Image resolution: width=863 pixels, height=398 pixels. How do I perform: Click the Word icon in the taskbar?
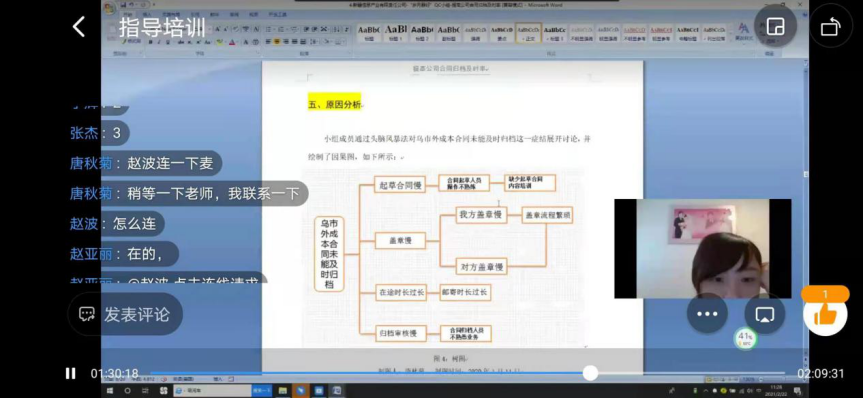point(337,391)
